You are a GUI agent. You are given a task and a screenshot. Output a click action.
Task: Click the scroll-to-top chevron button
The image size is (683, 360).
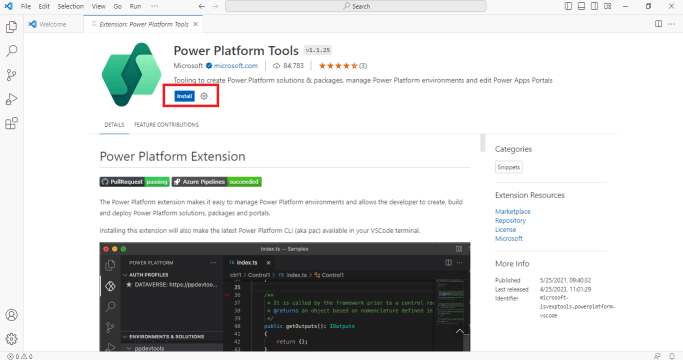click(x=460, y=332)
